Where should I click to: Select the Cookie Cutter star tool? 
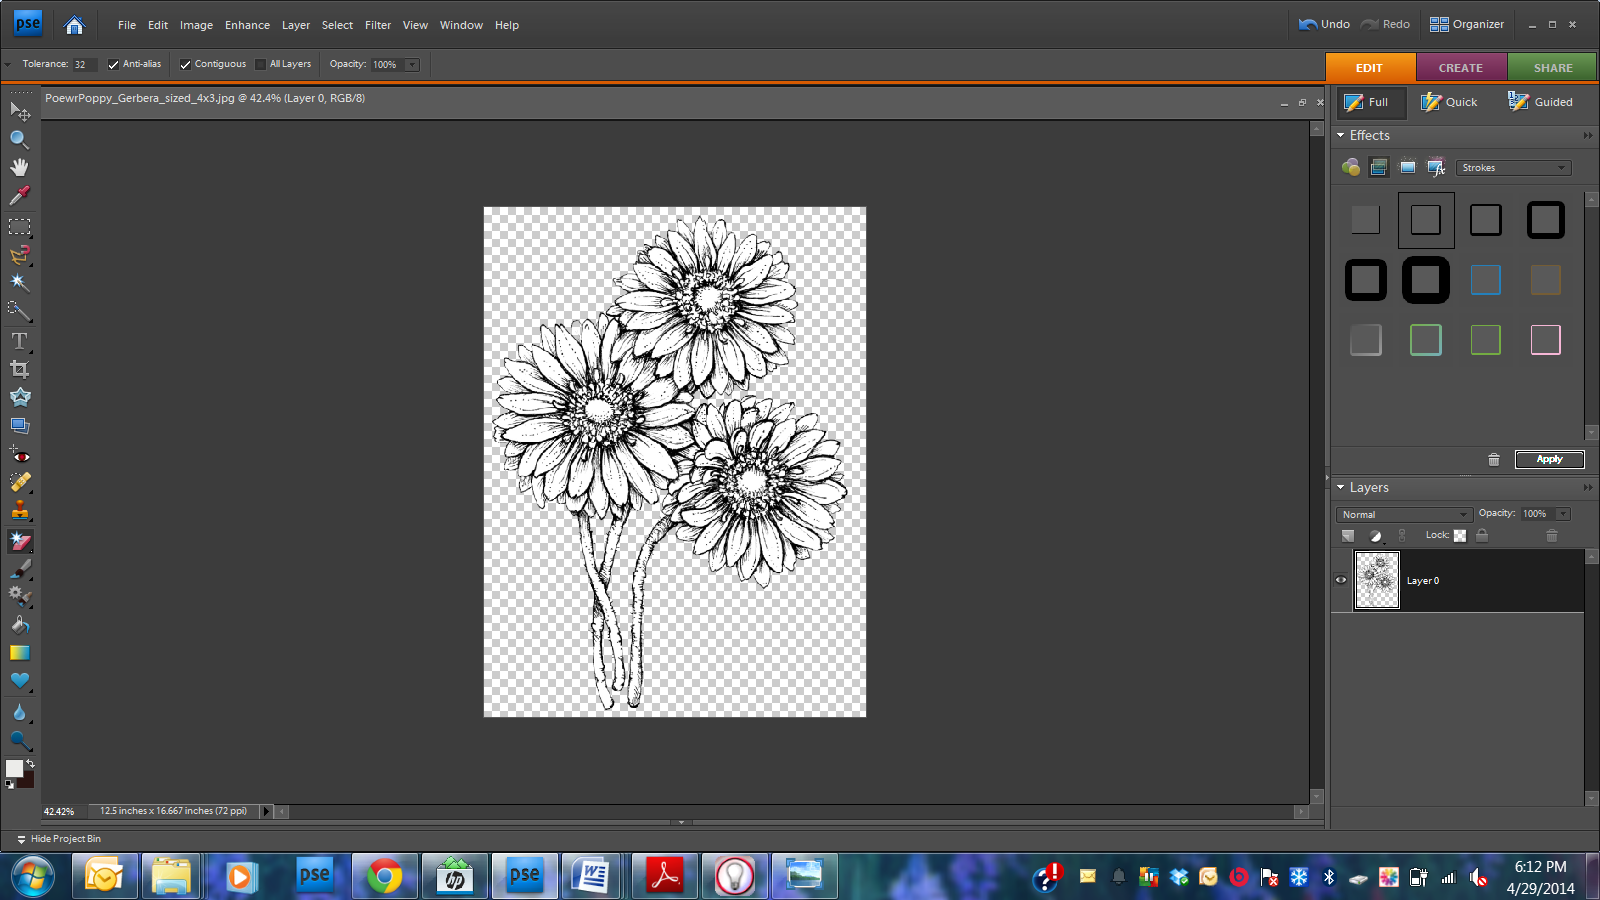click(20, 396)
